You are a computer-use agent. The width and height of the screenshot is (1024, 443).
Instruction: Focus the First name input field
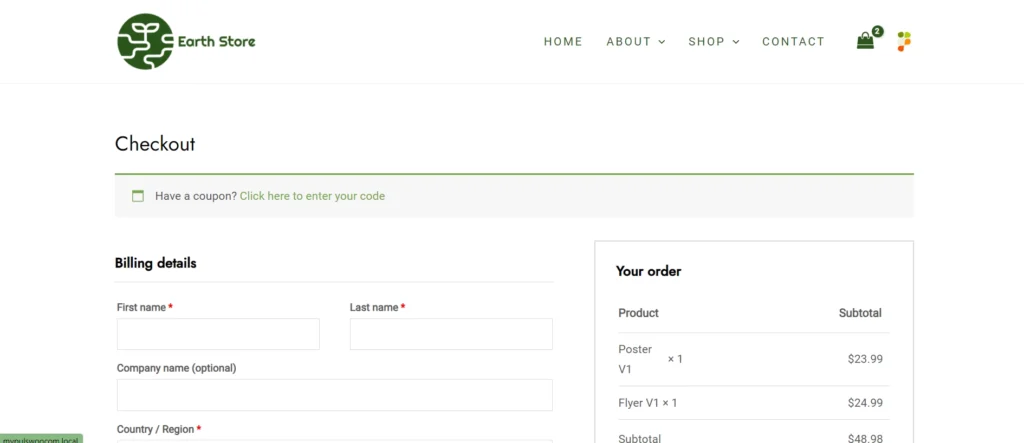218,334
